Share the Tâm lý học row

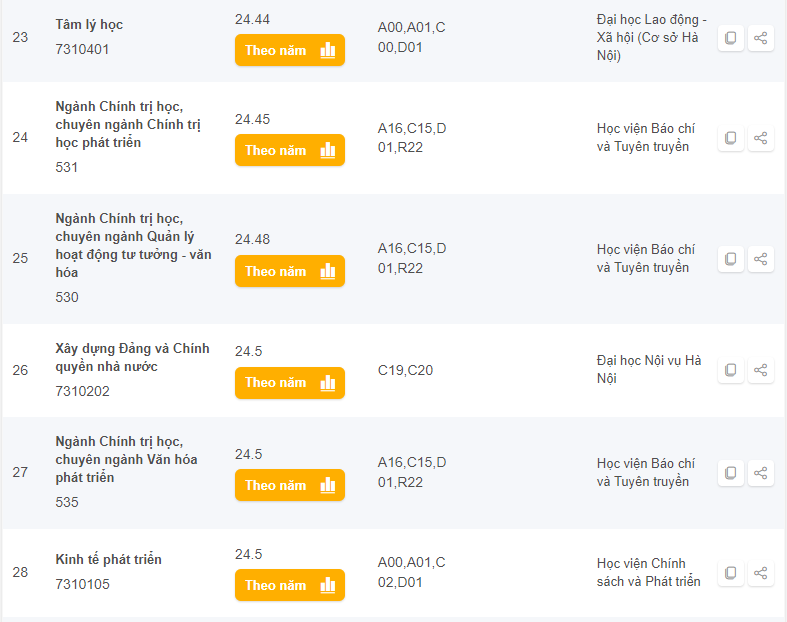click(x=761, y=38)
